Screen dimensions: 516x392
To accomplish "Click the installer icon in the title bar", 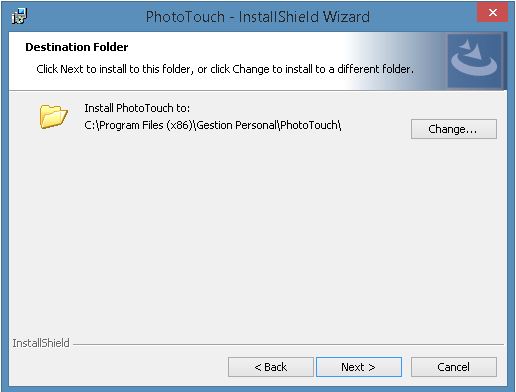I will click(19, 16).
